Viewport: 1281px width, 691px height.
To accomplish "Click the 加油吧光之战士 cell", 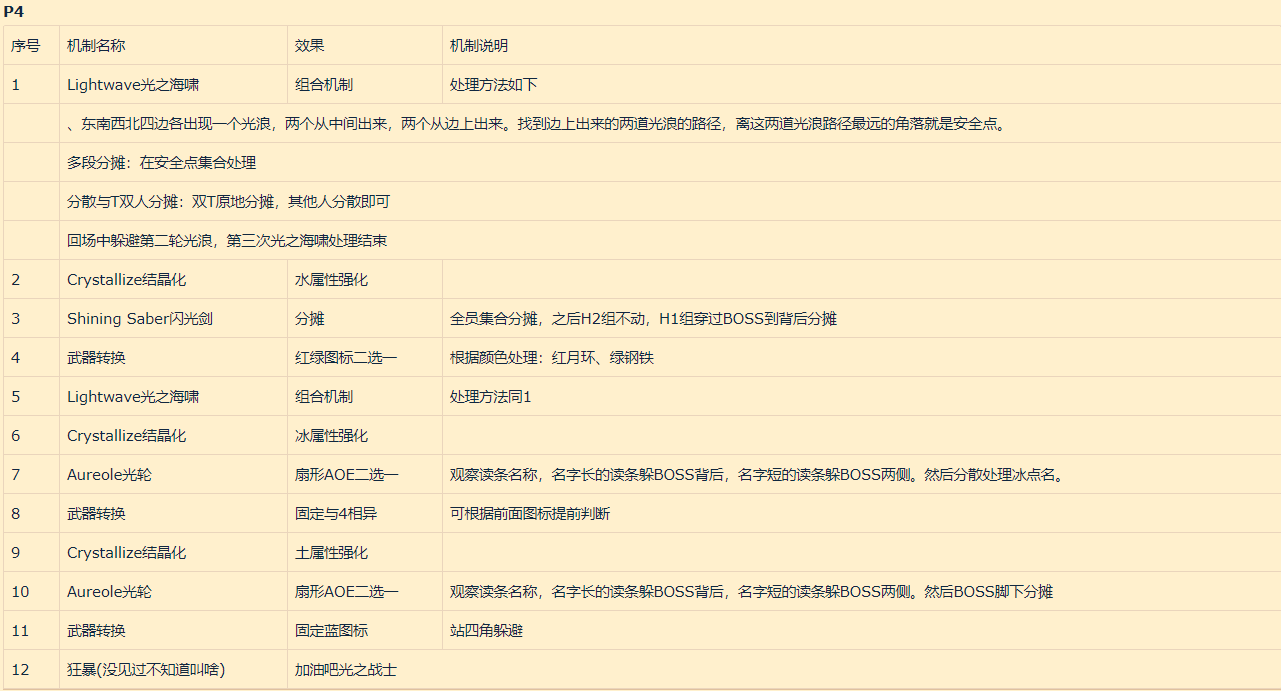I will click(346, 670).
